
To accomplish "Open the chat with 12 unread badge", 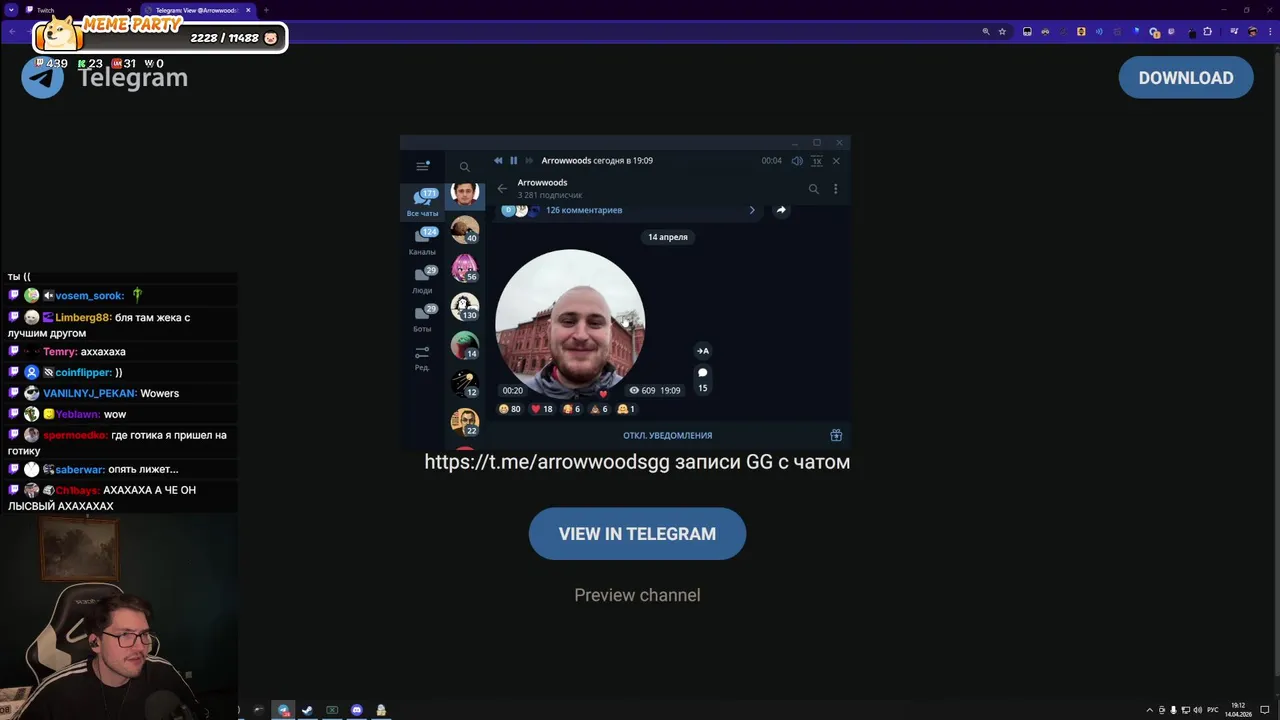I will point(465,384).
